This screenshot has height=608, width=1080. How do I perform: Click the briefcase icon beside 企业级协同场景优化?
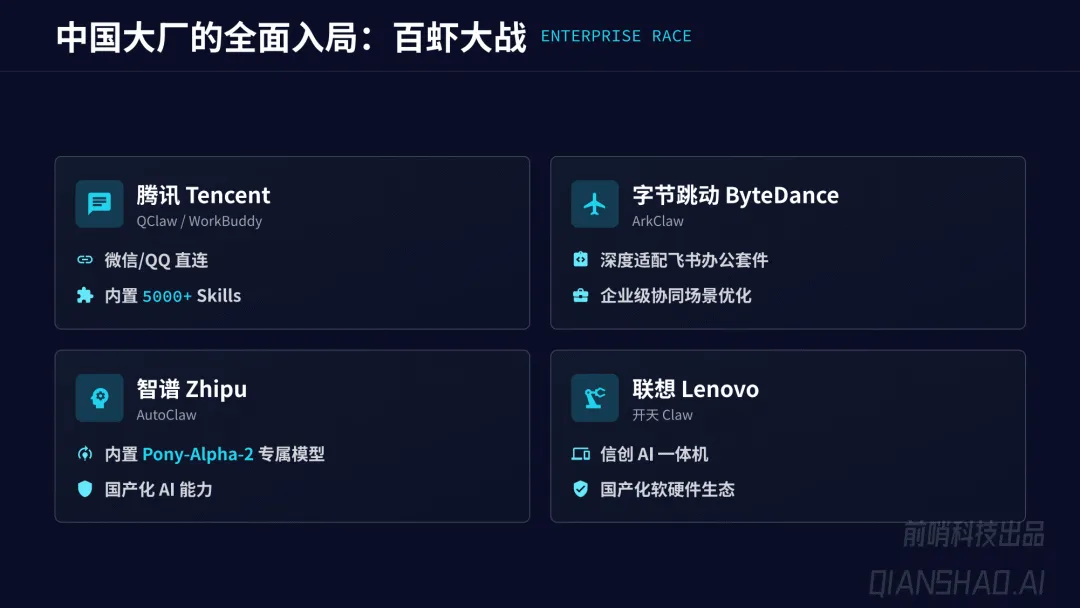580,295
